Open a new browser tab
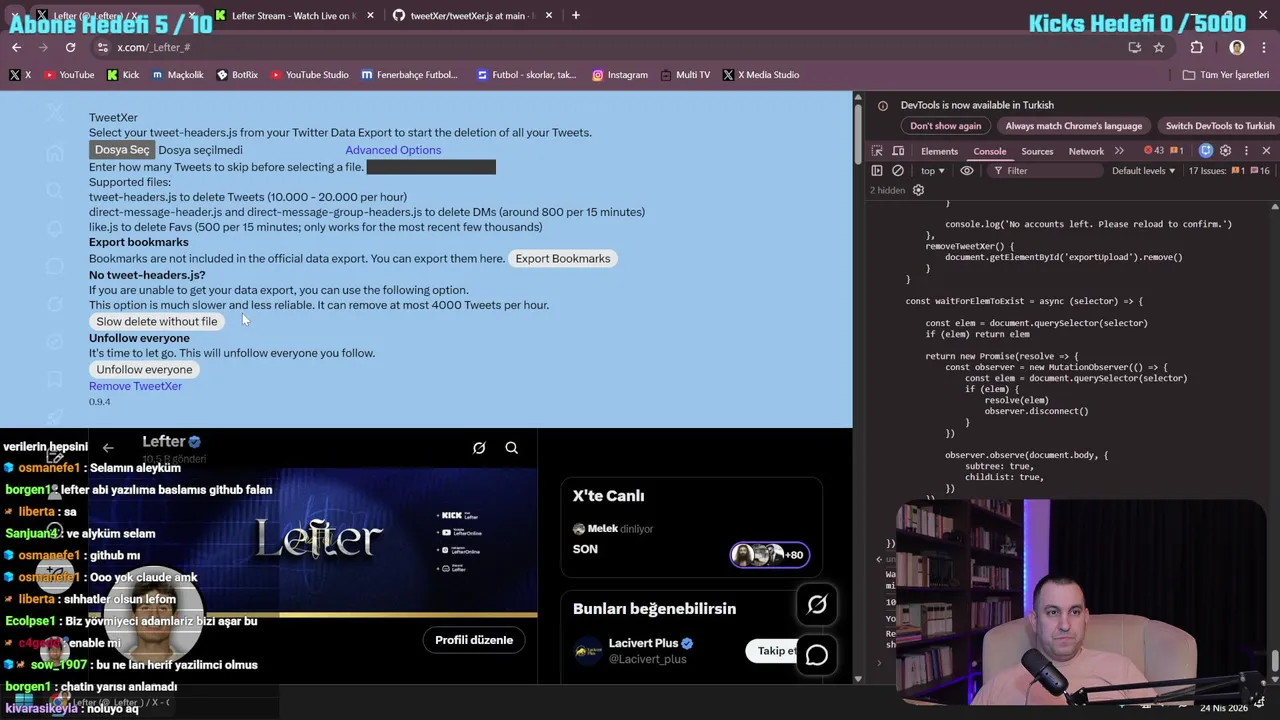Image resolution: width=1280 pixels, height=720 pixels. click(576, 15)
